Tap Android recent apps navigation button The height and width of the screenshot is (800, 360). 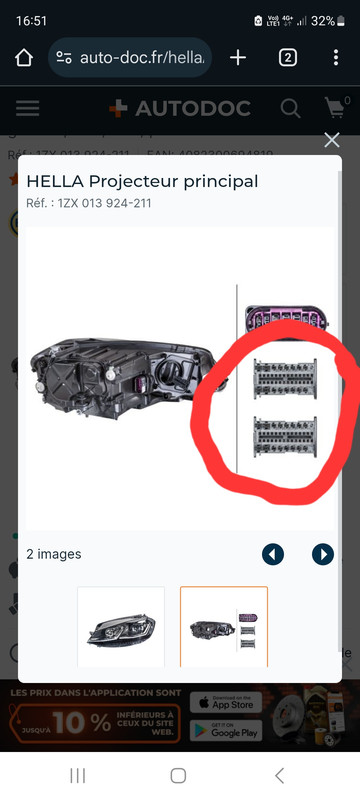coord(78,776)
